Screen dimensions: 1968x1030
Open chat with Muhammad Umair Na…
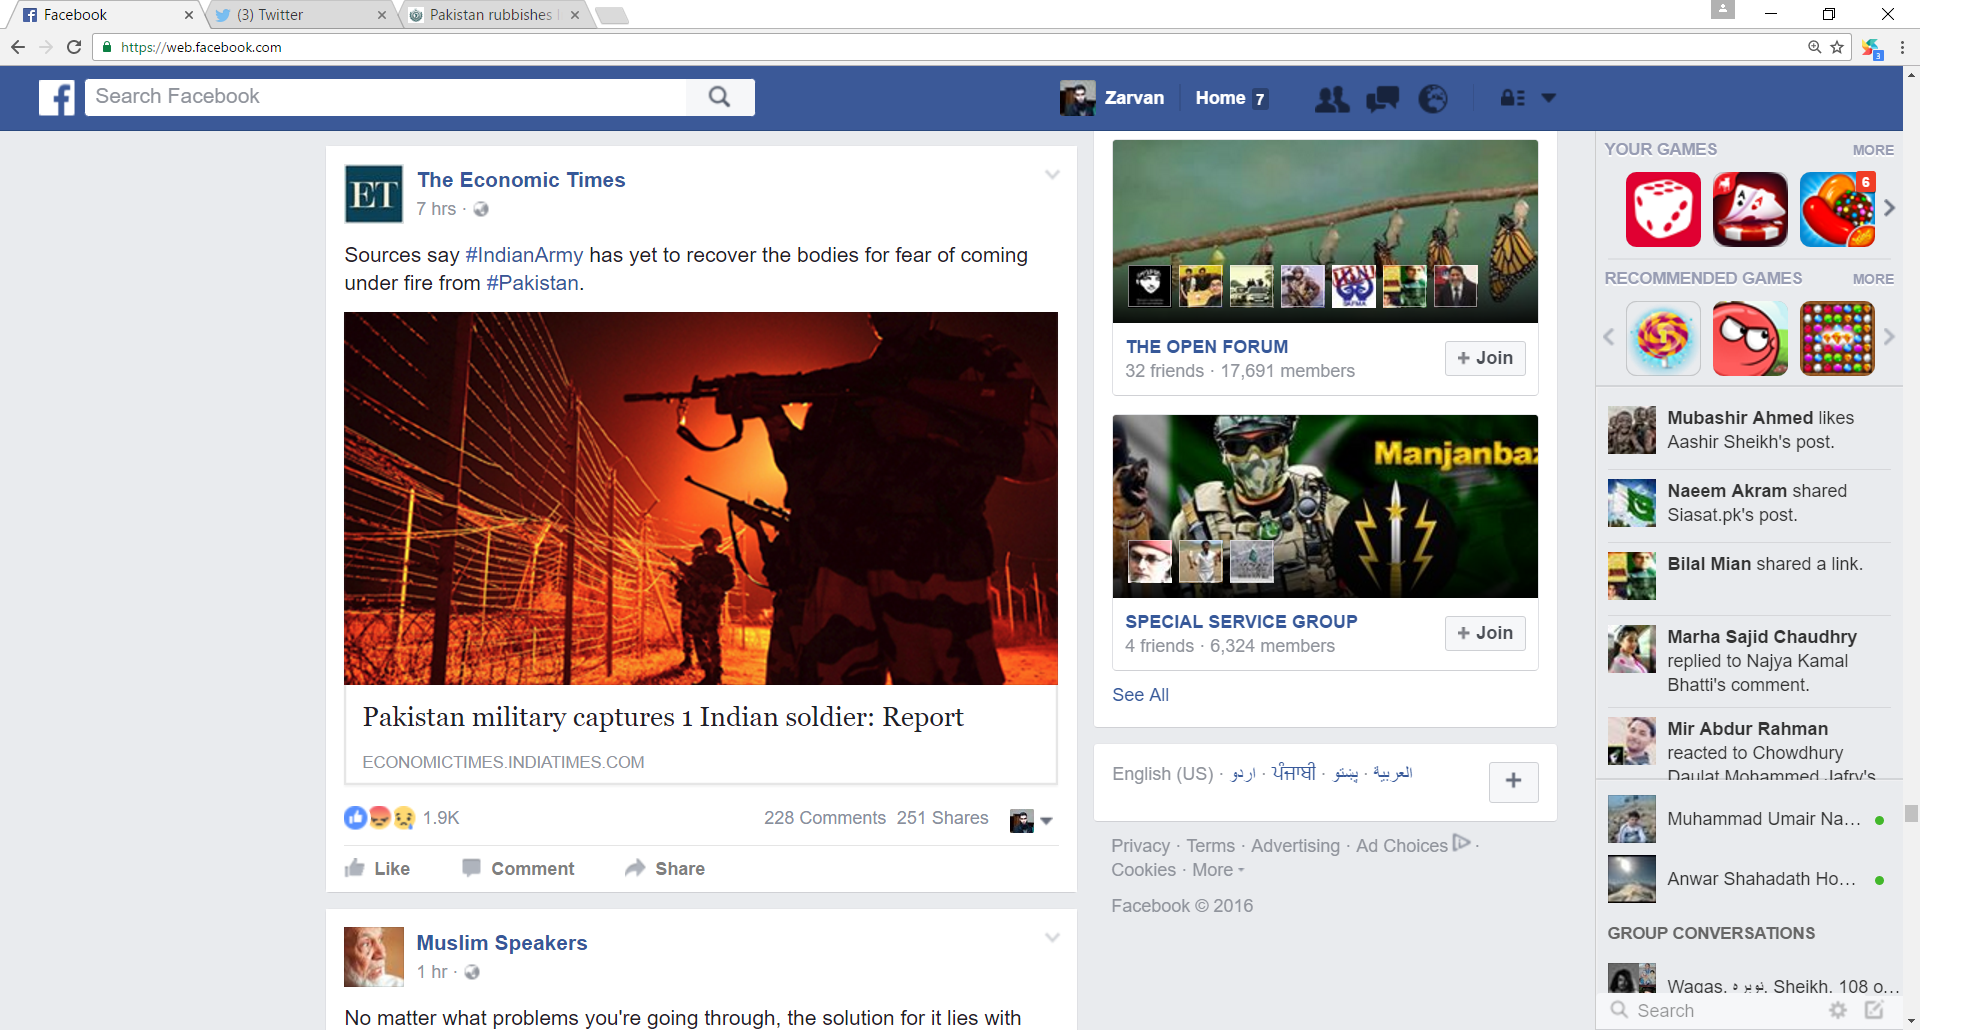pos(1748,819)
